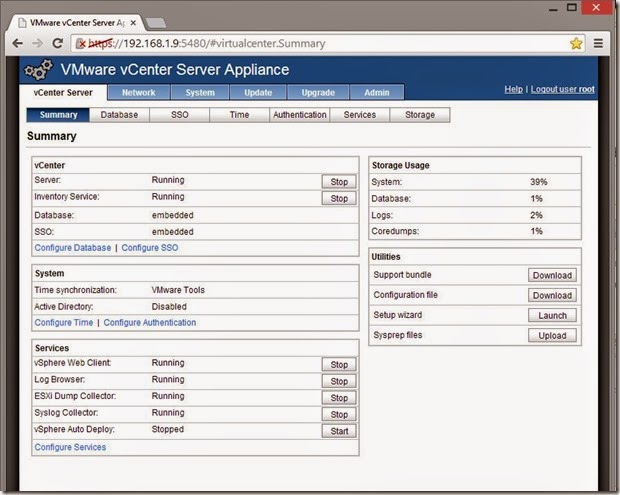Stop the Log Browser service
The width and height of the screenshot is (620, 495).
click(x=339, y=381)
